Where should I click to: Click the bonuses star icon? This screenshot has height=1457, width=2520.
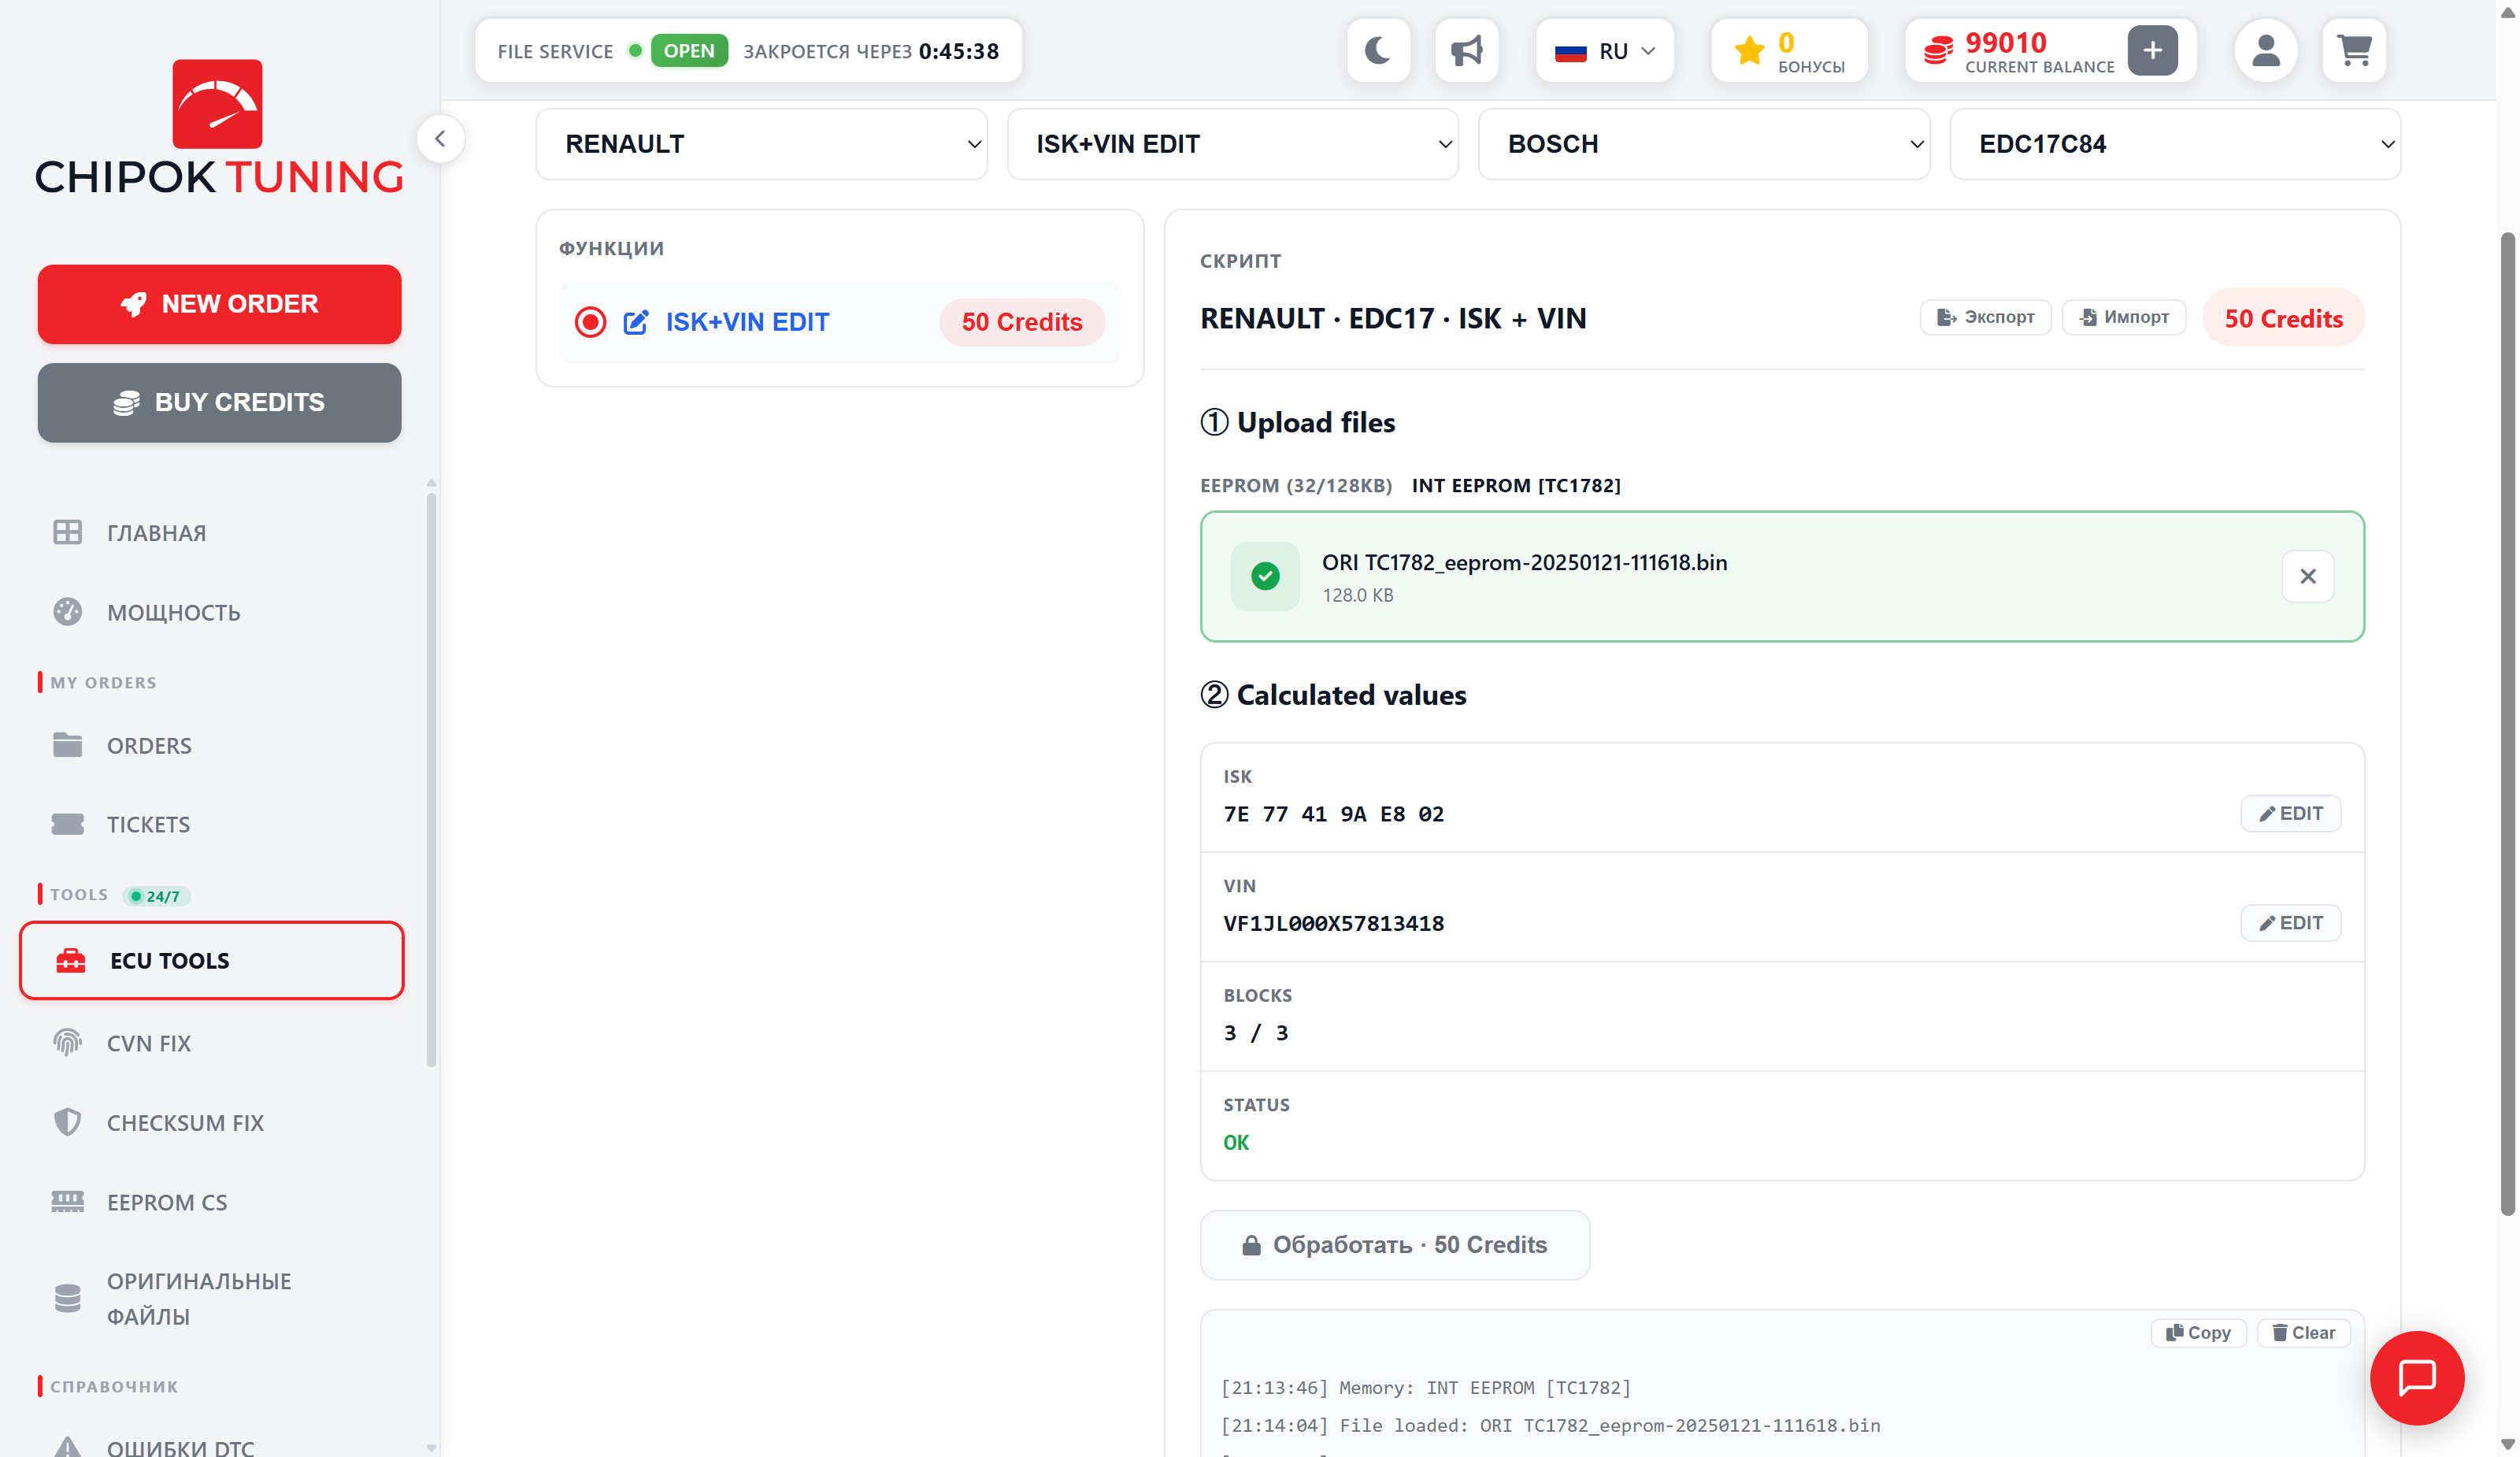(1749, 50)
